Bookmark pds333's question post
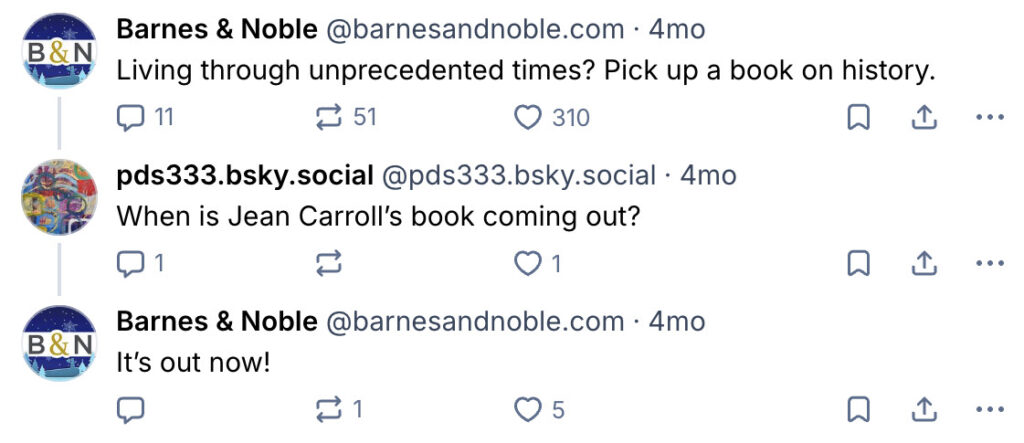 [x=857, y=264]
